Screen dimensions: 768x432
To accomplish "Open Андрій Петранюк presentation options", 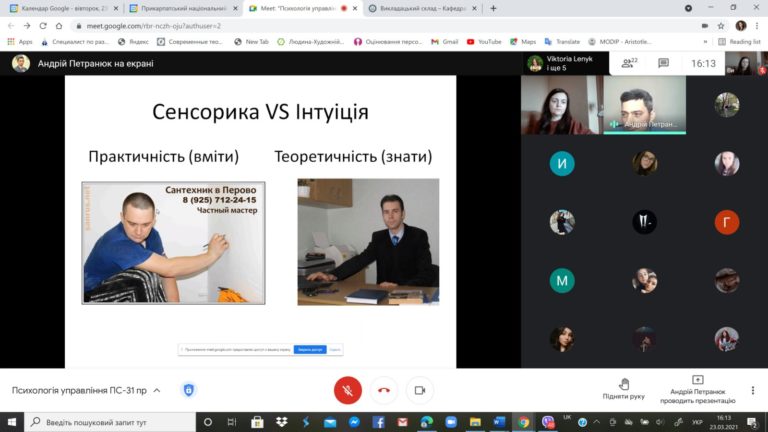I will tap(697, 389).
